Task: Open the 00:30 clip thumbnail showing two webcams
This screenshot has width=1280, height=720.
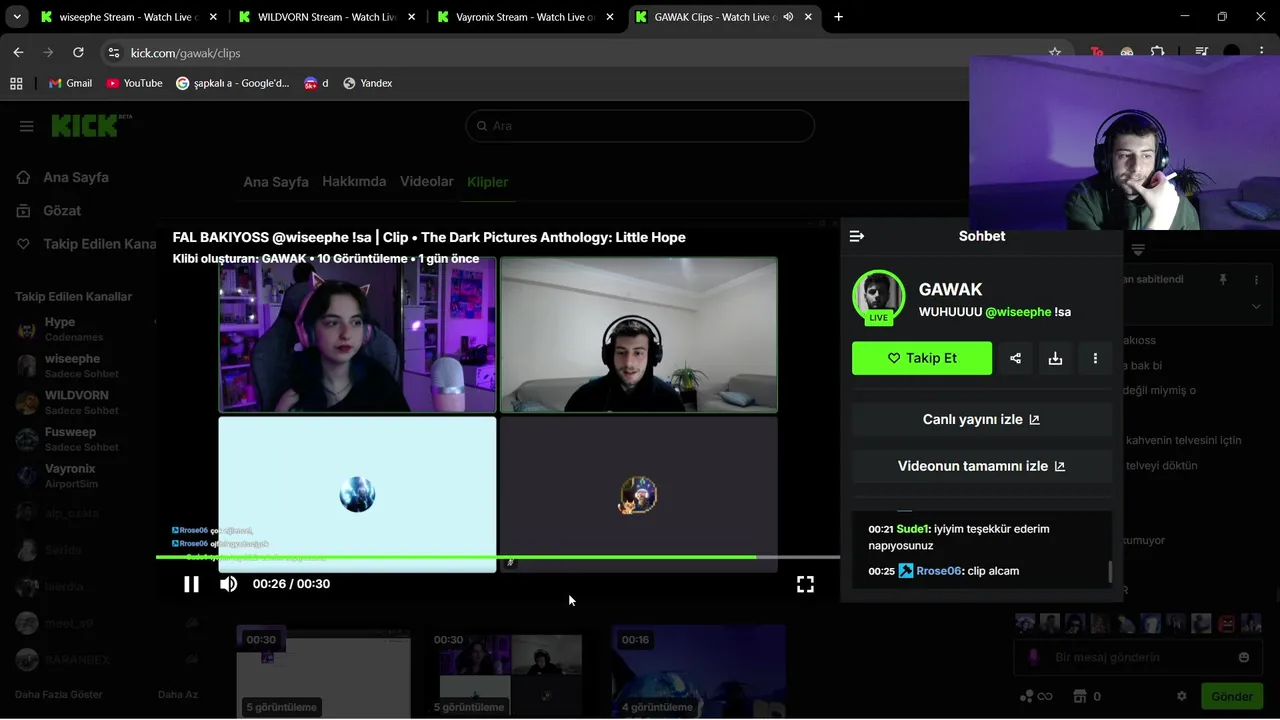Action: (511, 672)
